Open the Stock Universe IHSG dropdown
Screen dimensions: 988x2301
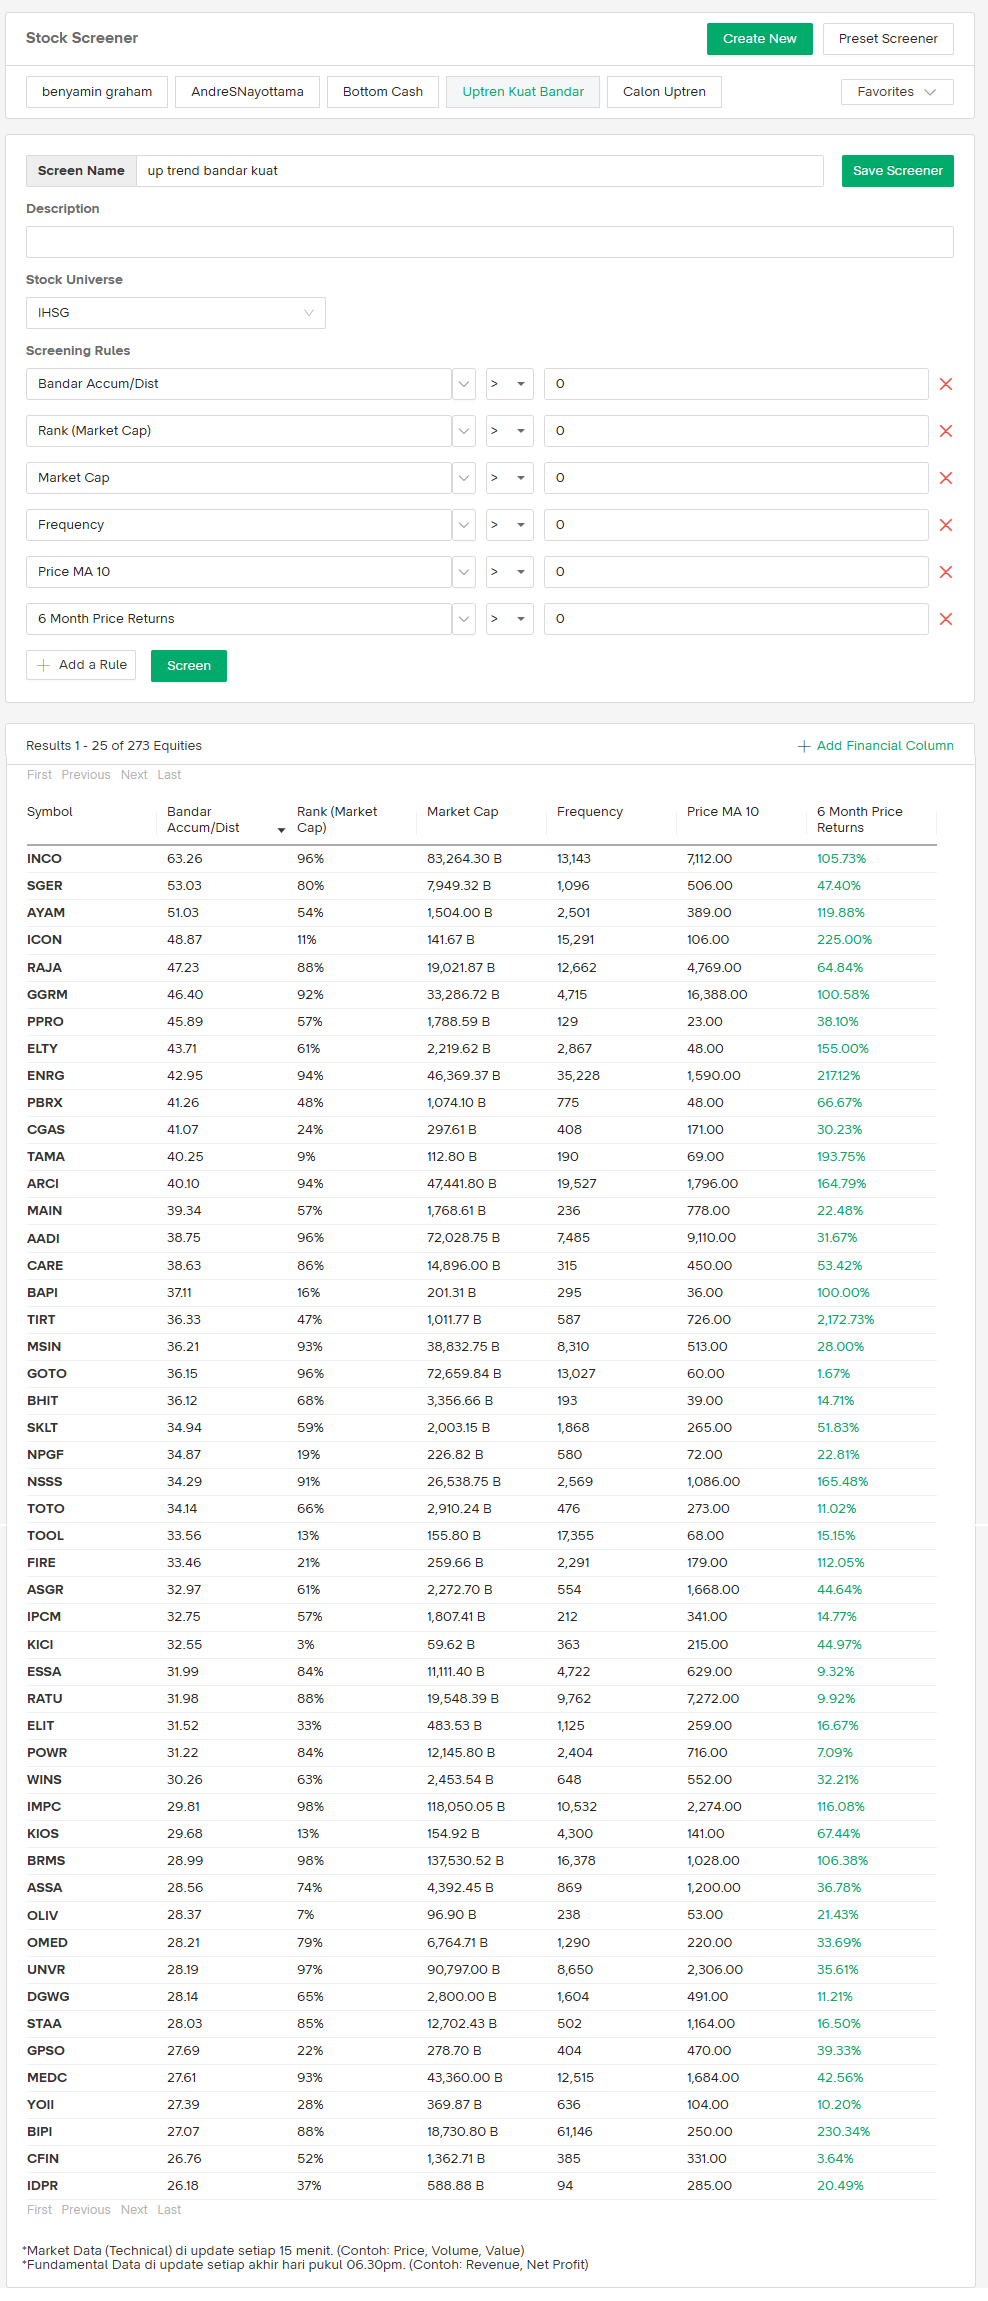[x=175, y=313]
